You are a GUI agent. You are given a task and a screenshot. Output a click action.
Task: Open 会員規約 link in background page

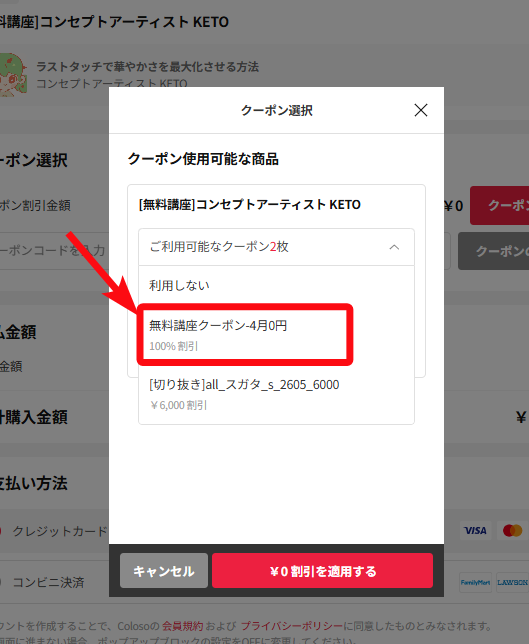(x=182, y=626)
